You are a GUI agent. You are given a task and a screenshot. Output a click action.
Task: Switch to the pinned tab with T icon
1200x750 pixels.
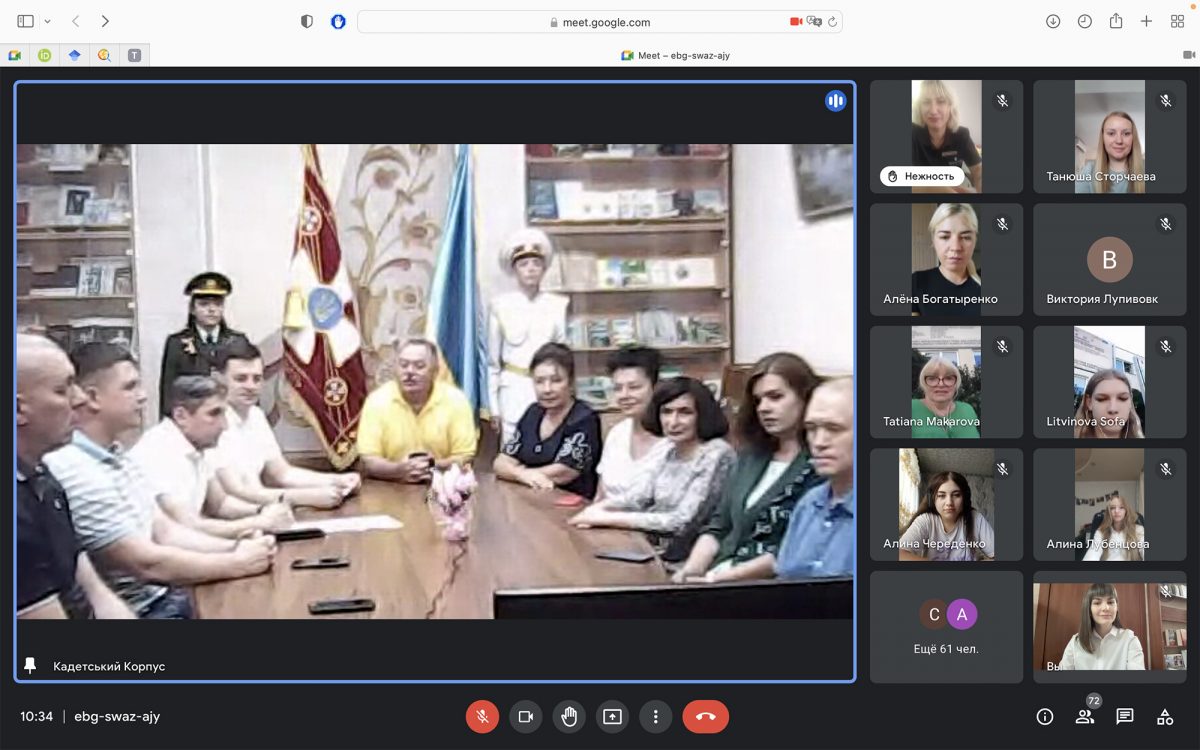click(x=134, y=55)
